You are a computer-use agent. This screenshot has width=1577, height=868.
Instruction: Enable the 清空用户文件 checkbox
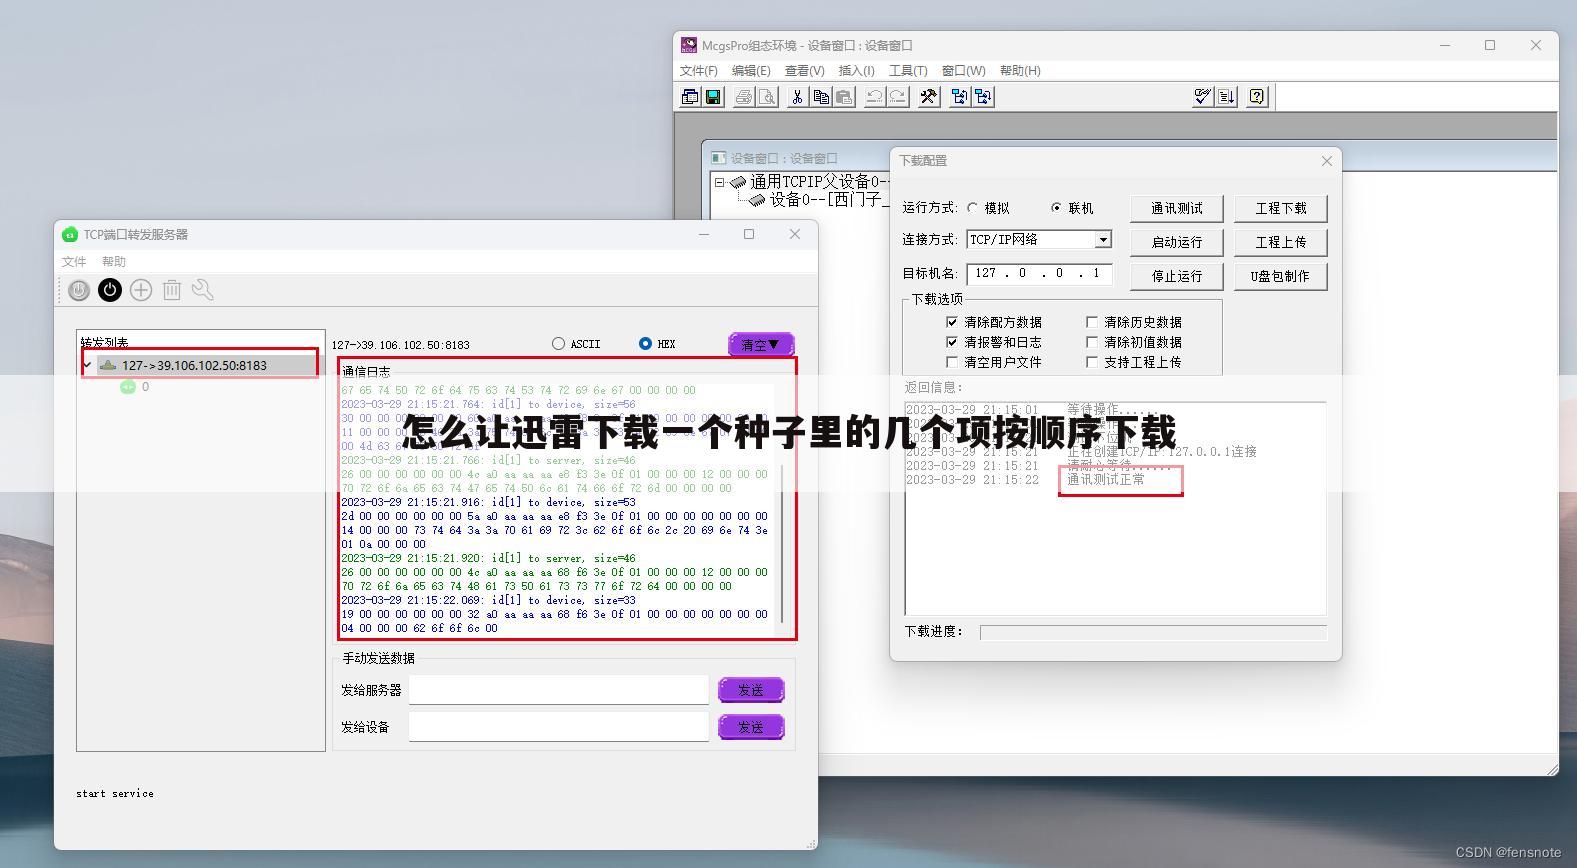[x=952, y=362]
